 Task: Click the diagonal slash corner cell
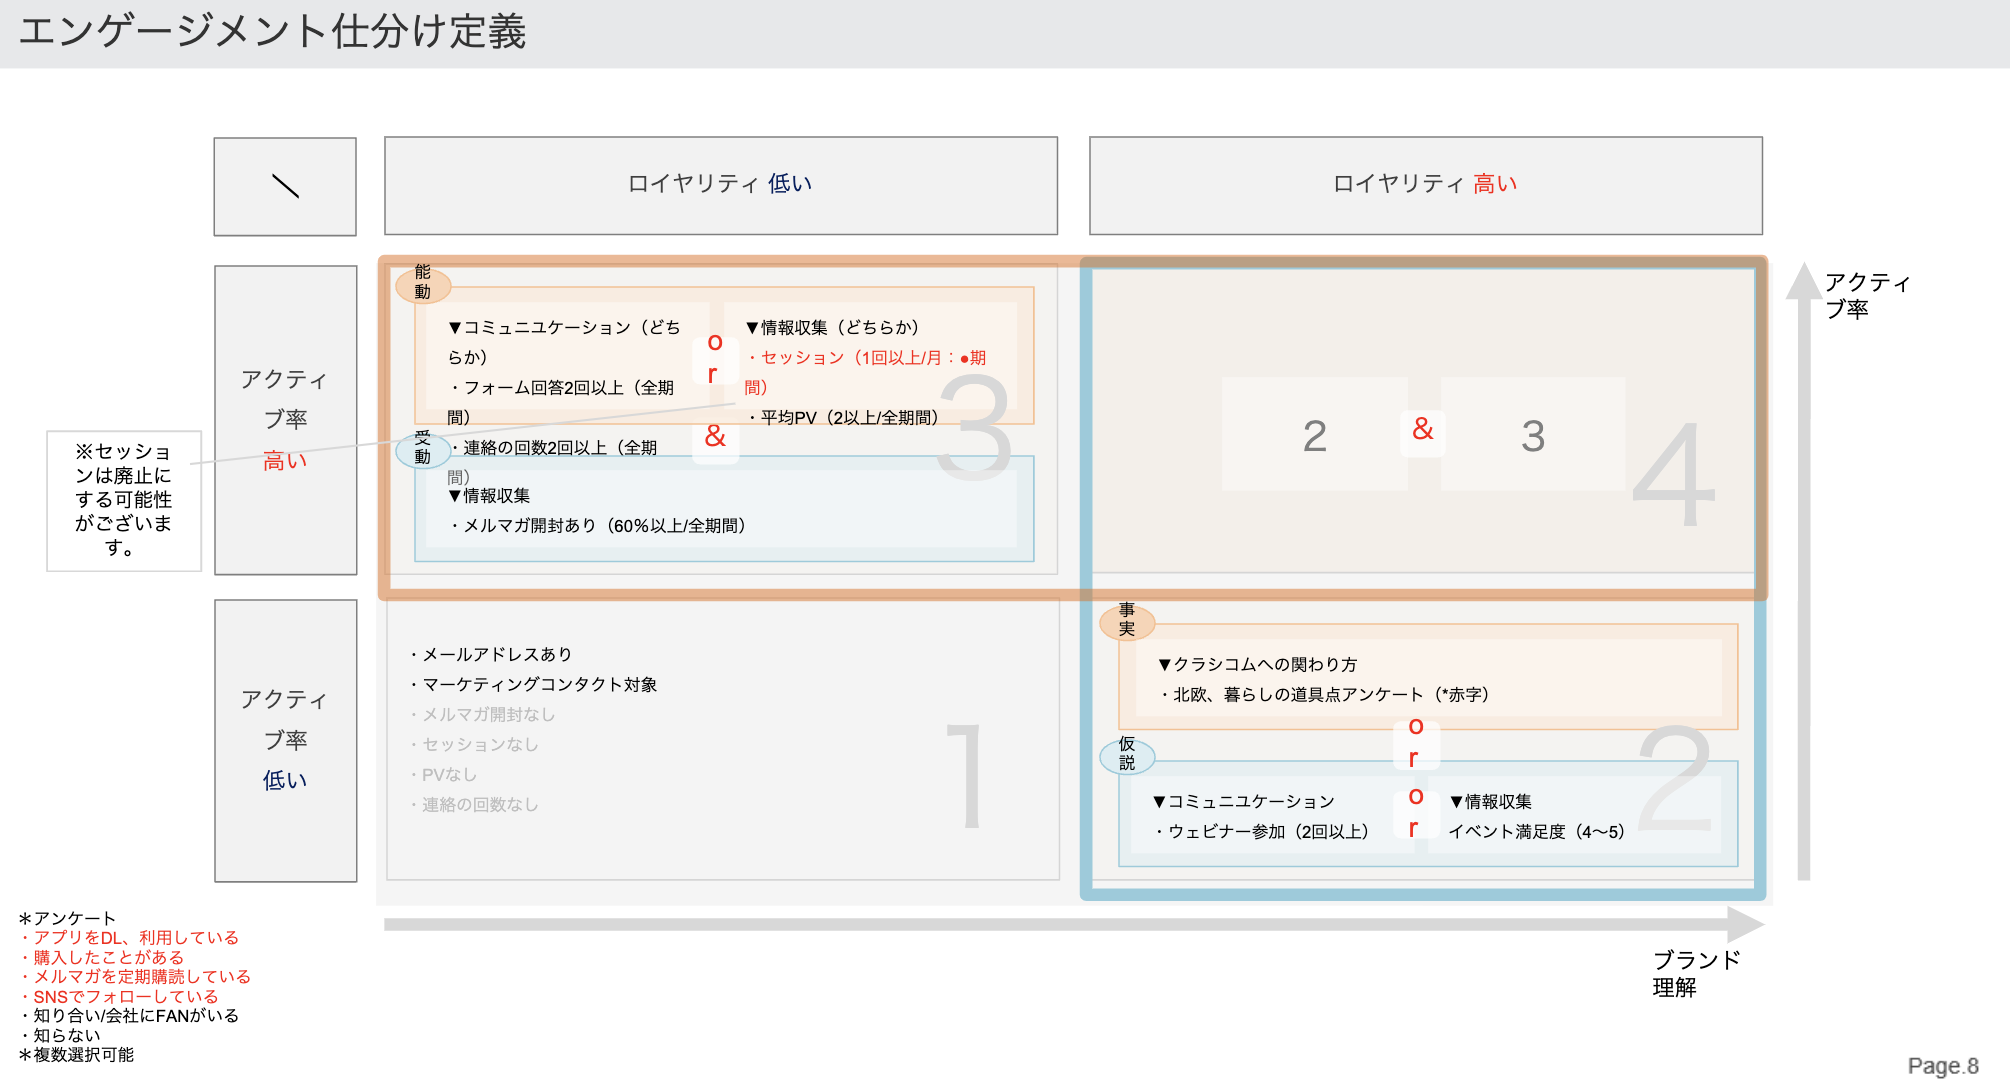pyautogui.click(x=285, y=187)
